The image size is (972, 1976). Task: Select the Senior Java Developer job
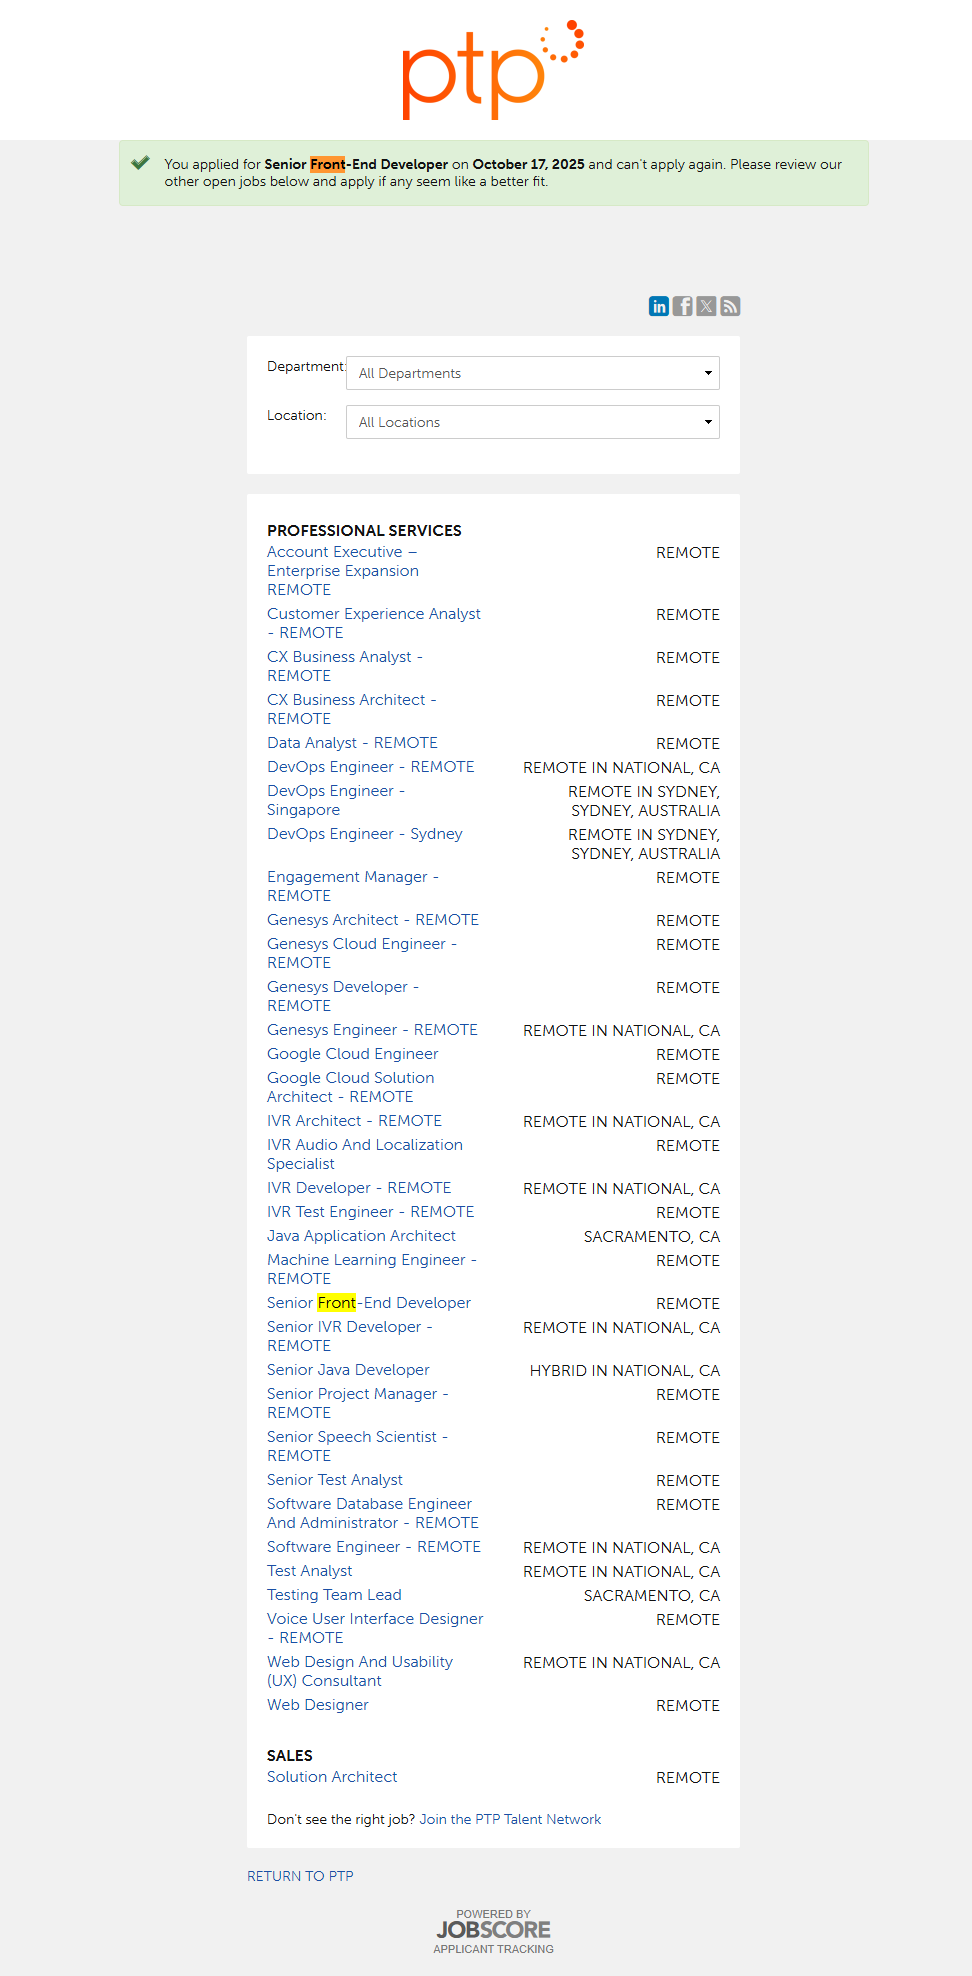click(x=348, y=1370)
